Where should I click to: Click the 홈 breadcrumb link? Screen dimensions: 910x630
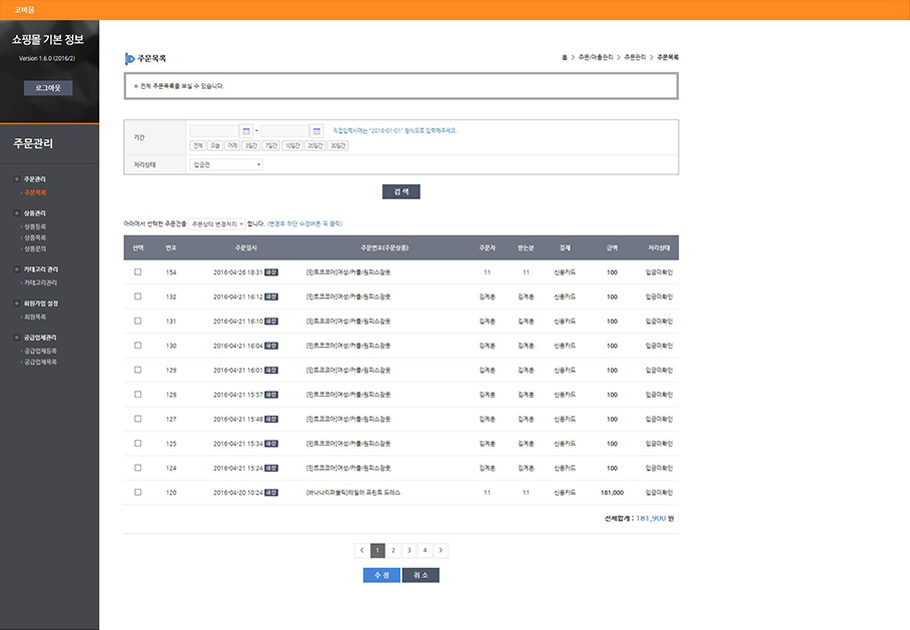click(565, 57)
